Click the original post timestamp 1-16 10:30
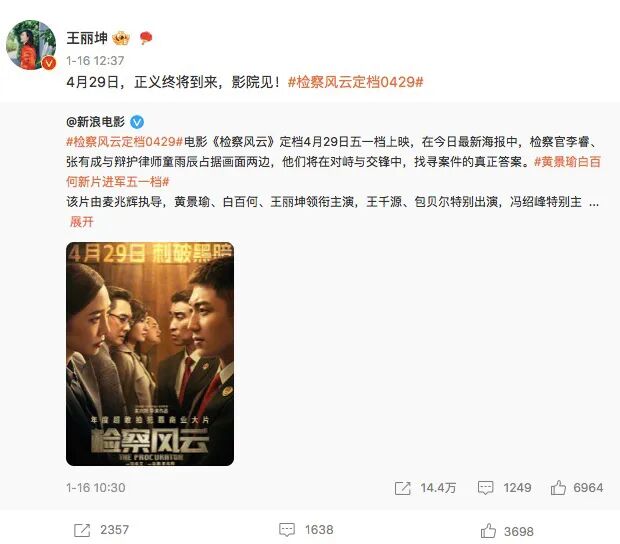This screenshot has width=620, height=544. (x=96, y=488)
